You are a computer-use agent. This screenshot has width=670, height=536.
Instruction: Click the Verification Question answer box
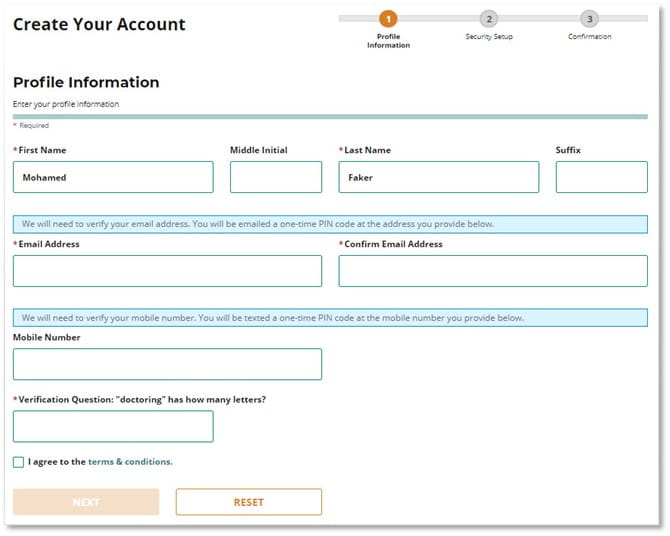[x=113, y=426]
